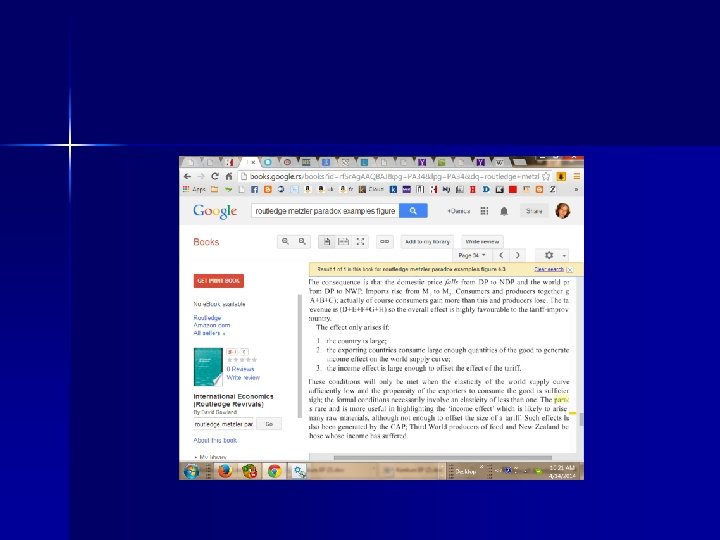
Task: Click the browser forward arrow
Action: click(201, 176)
